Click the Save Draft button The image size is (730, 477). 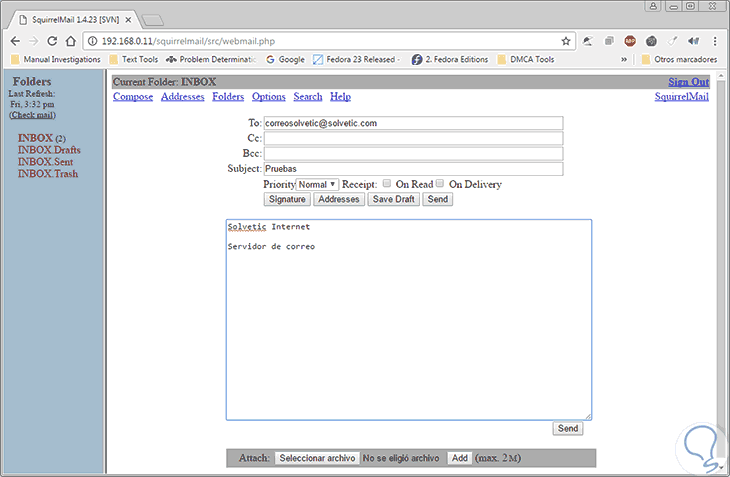[x=393, y=199]
